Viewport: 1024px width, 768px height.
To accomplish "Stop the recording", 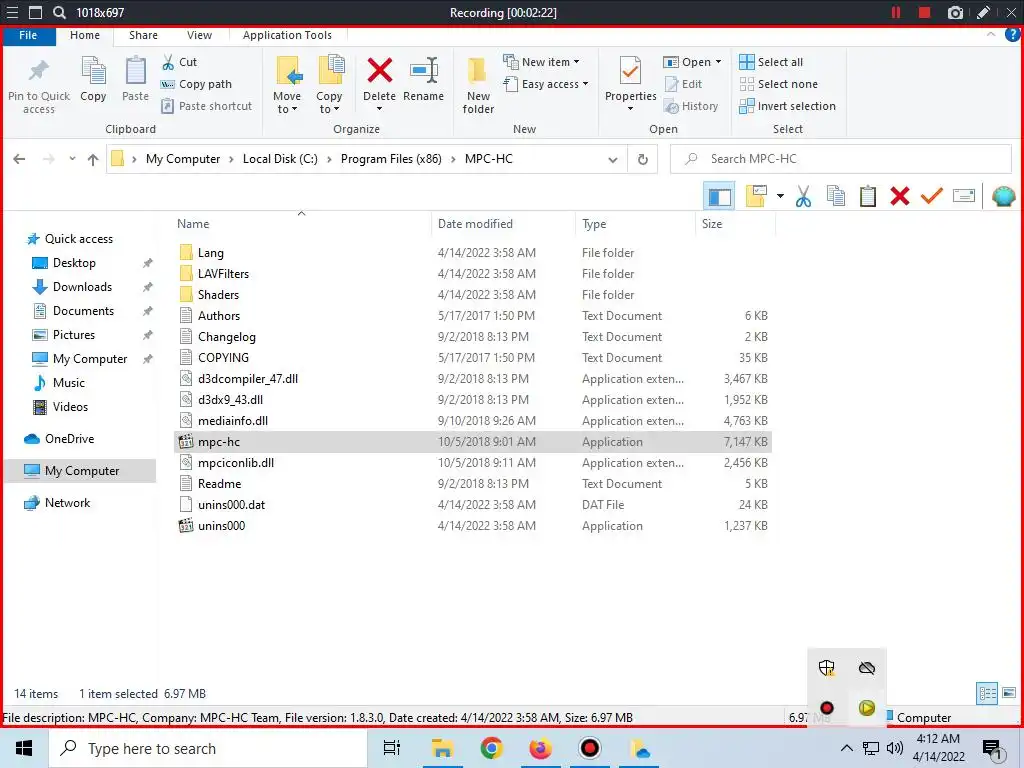I will click(924, 12).
